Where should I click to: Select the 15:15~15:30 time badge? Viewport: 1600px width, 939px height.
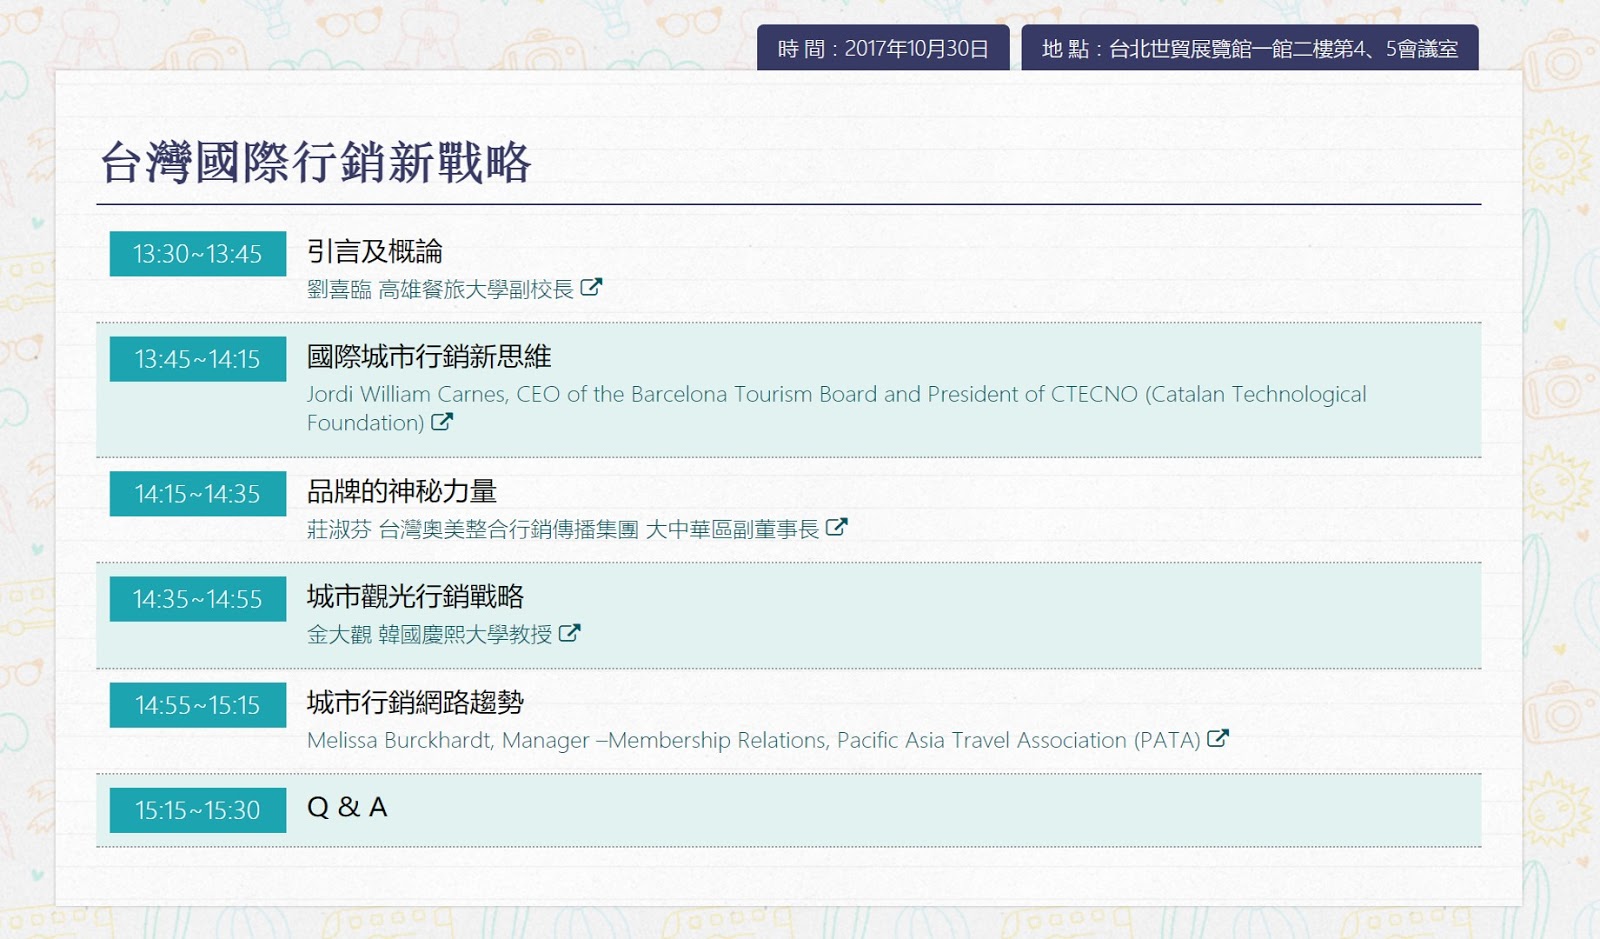pos(198,810)
